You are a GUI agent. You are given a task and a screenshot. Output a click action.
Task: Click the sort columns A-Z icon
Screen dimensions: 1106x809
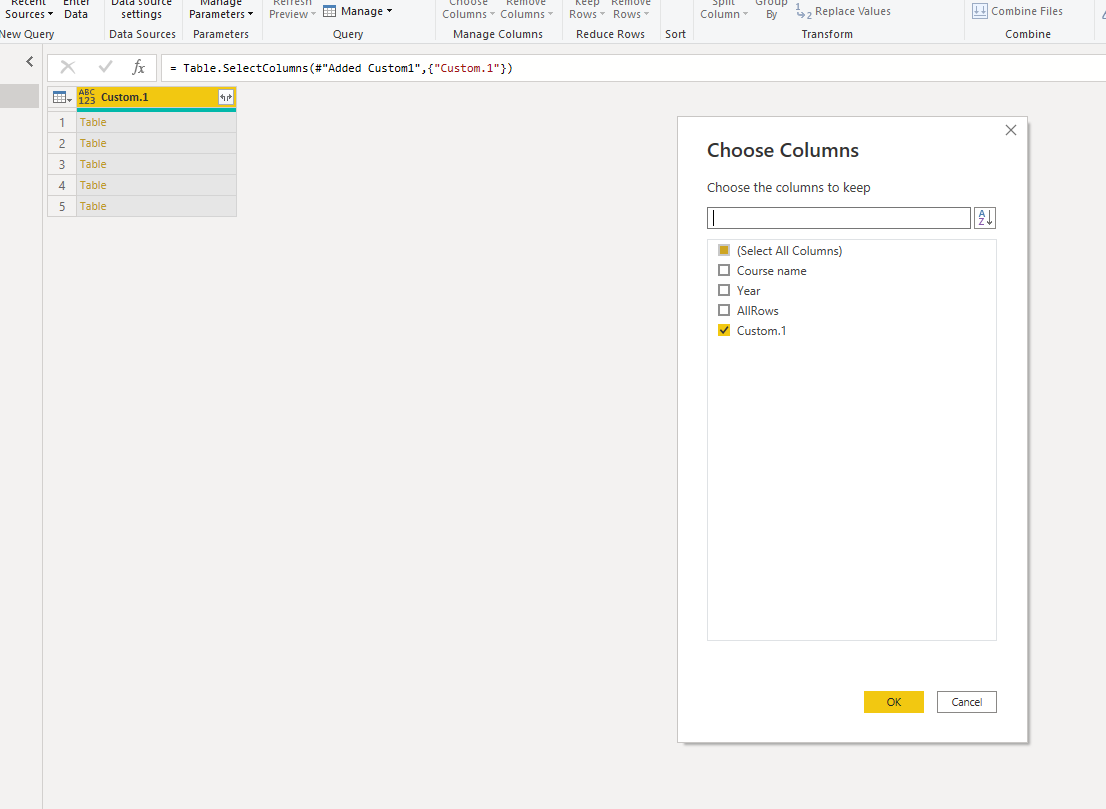(x=985, y=218)
